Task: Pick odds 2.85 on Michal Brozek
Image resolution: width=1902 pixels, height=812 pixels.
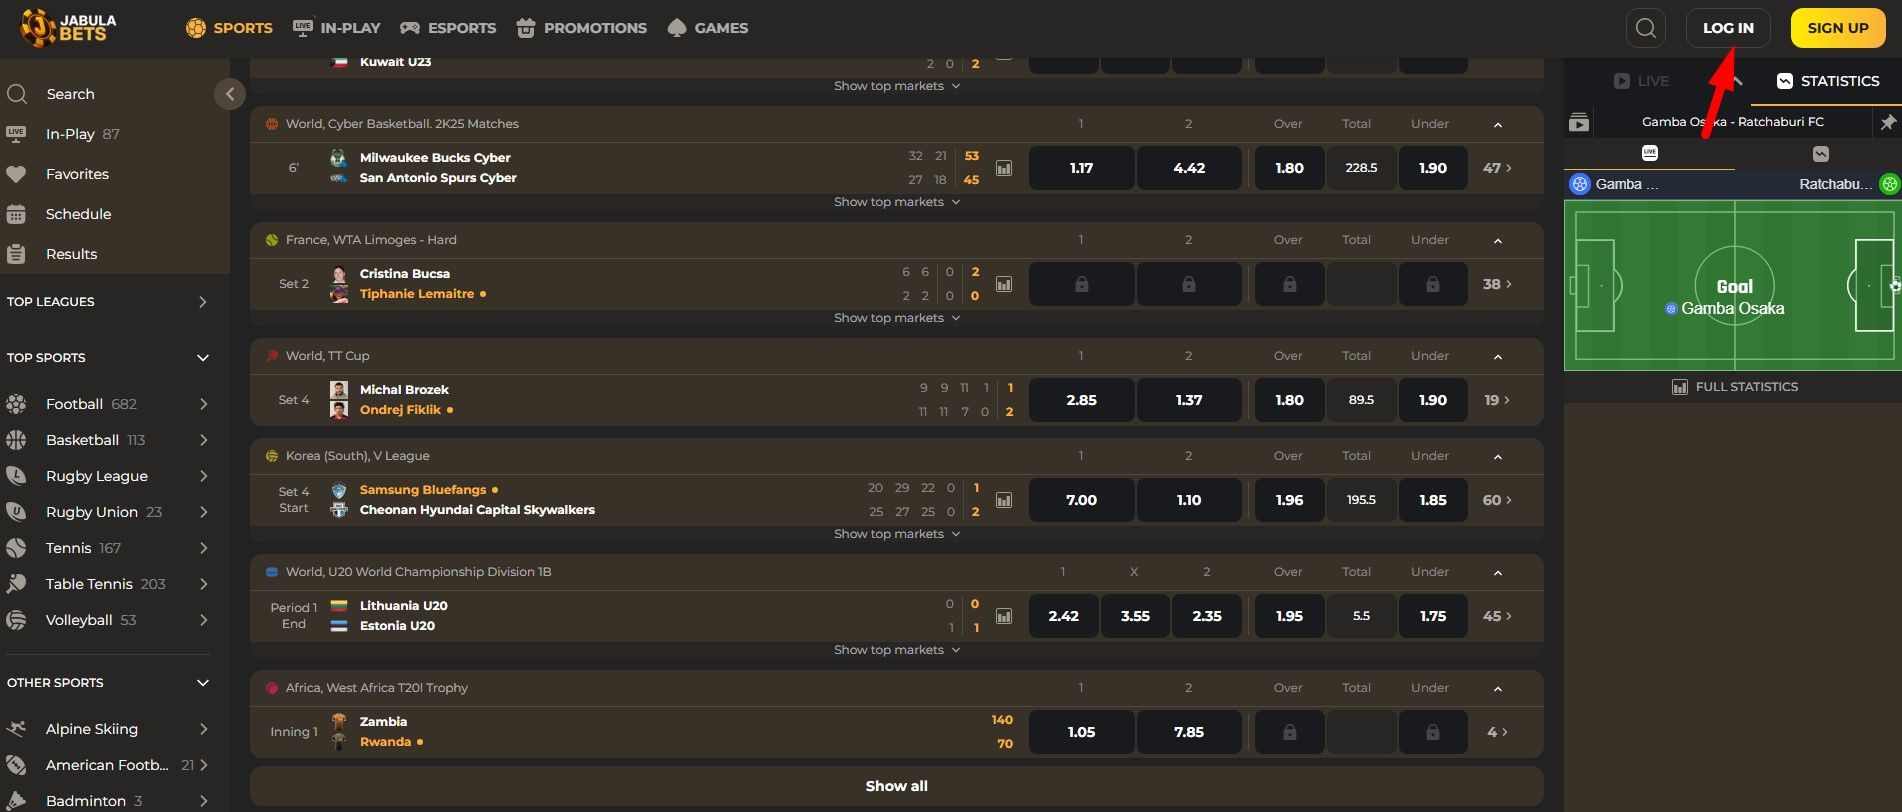Action: (1081, 400)
